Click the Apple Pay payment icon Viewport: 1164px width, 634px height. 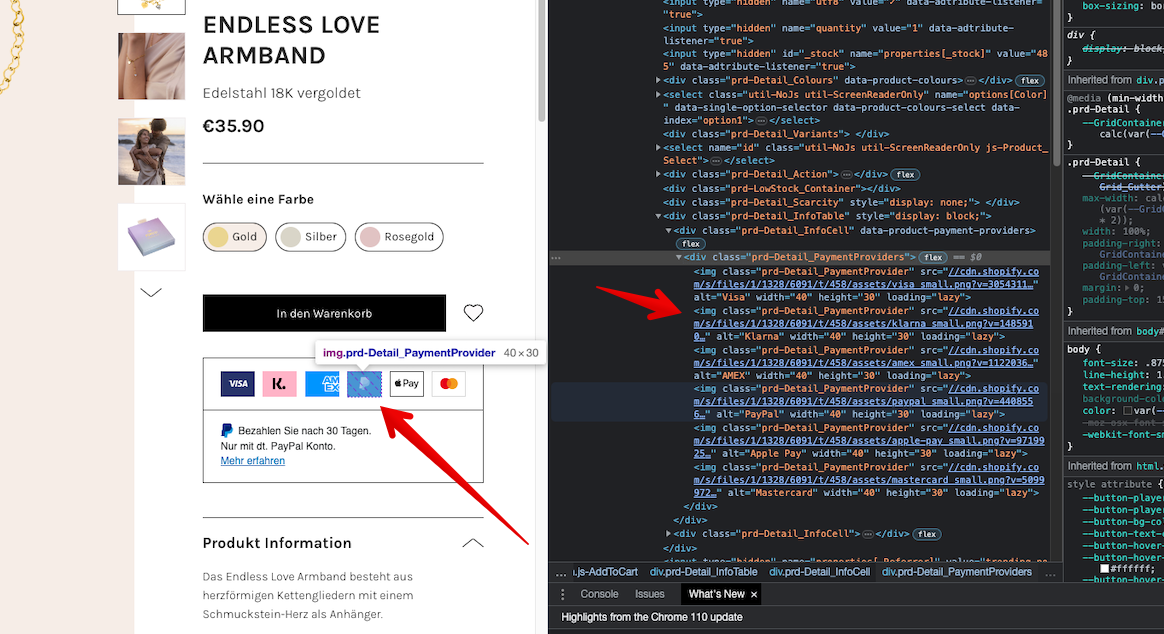pos(407,384)
